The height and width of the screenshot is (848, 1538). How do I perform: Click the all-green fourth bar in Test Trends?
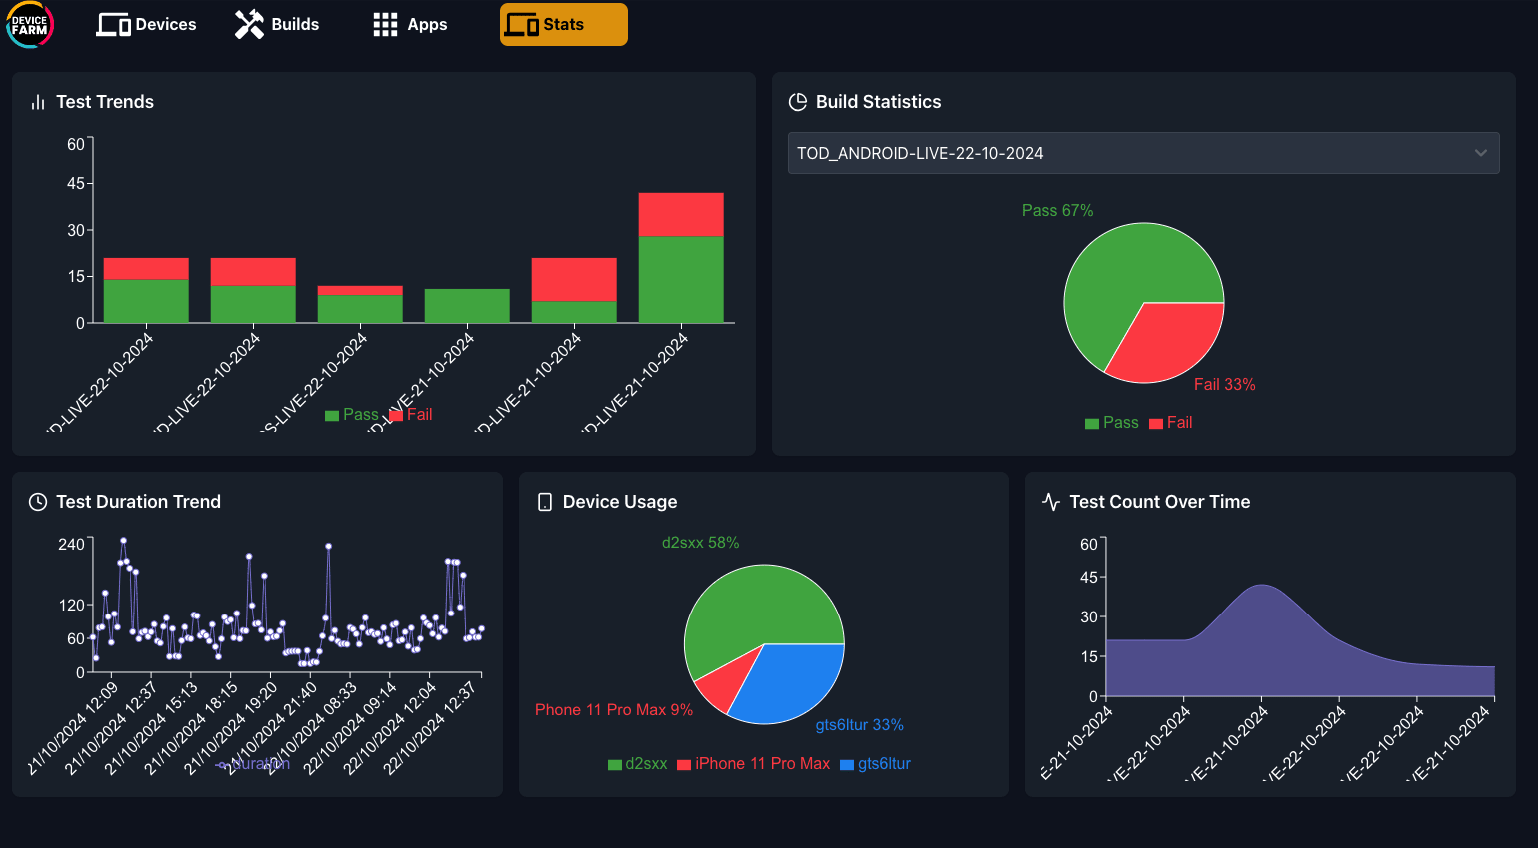click(x=467, y=306)
